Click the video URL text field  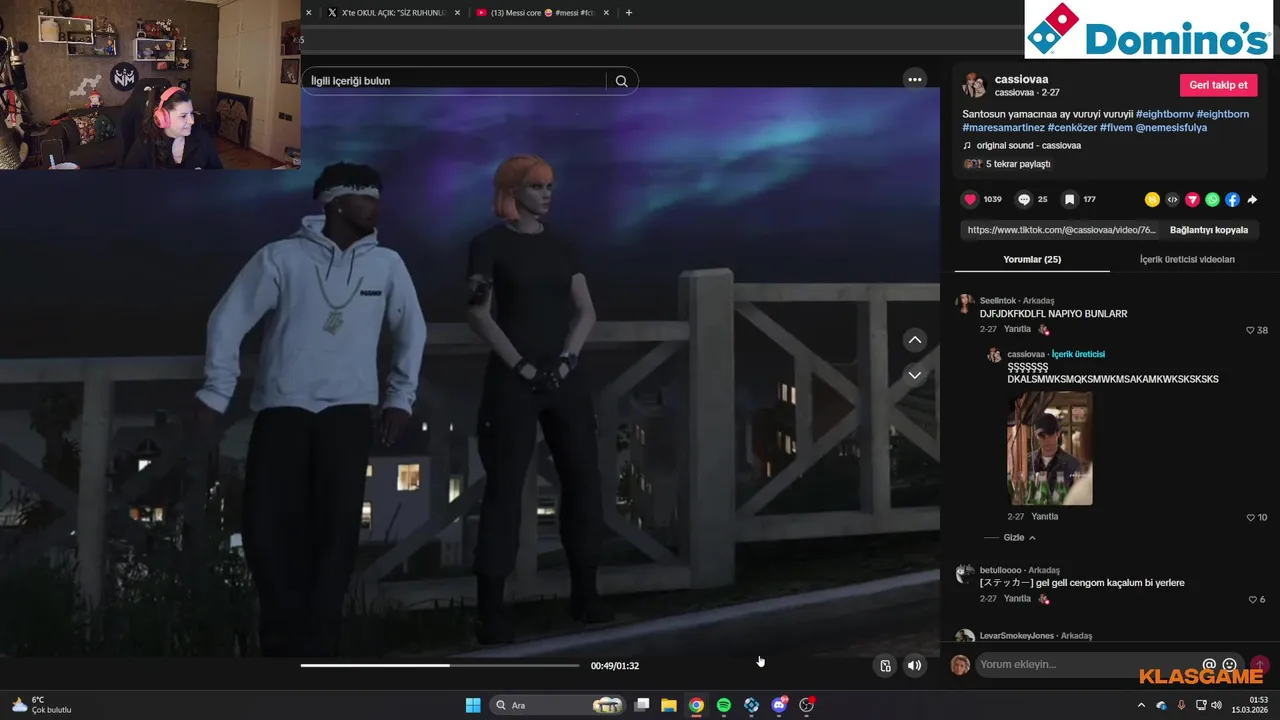(x=1061, y=230)
